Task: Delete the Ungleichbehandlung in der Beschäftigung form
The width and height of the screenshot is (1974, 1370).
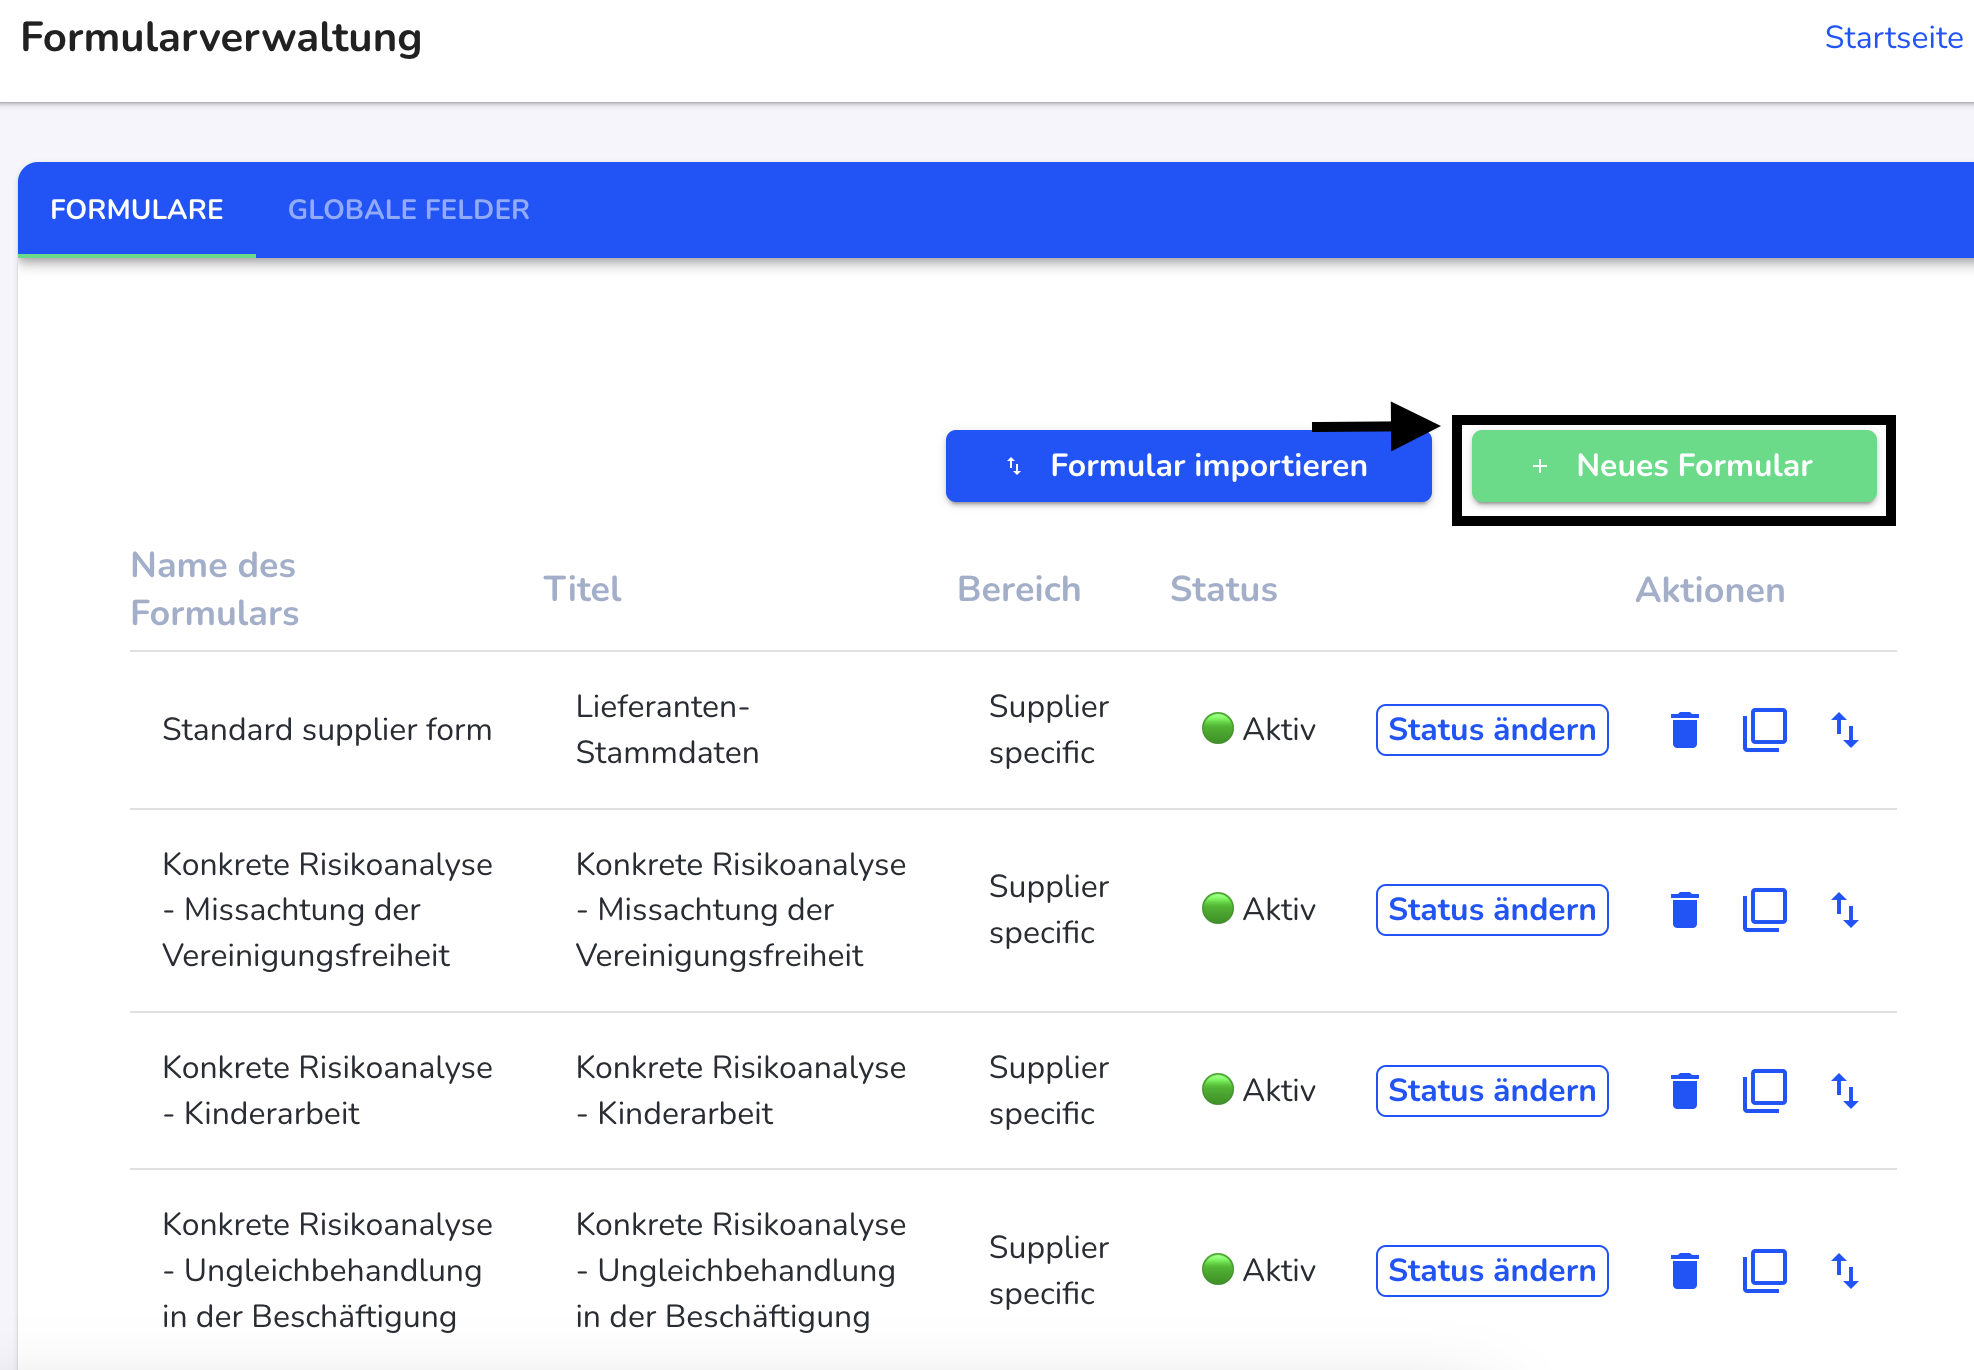Action: (1685, 1271)
